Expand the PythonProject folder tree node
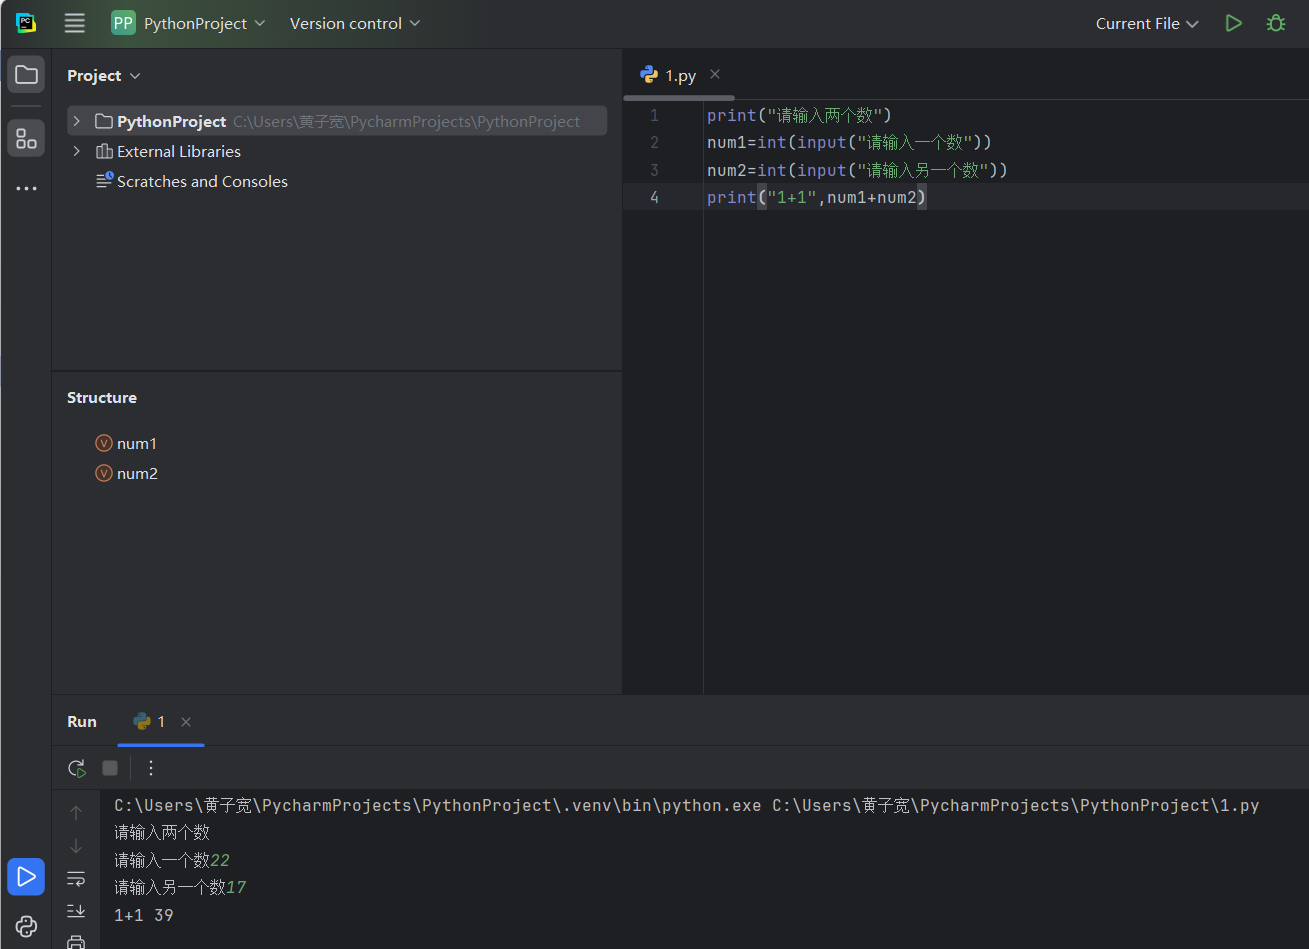Screen dimensions: 1309x949 point(76,121)
